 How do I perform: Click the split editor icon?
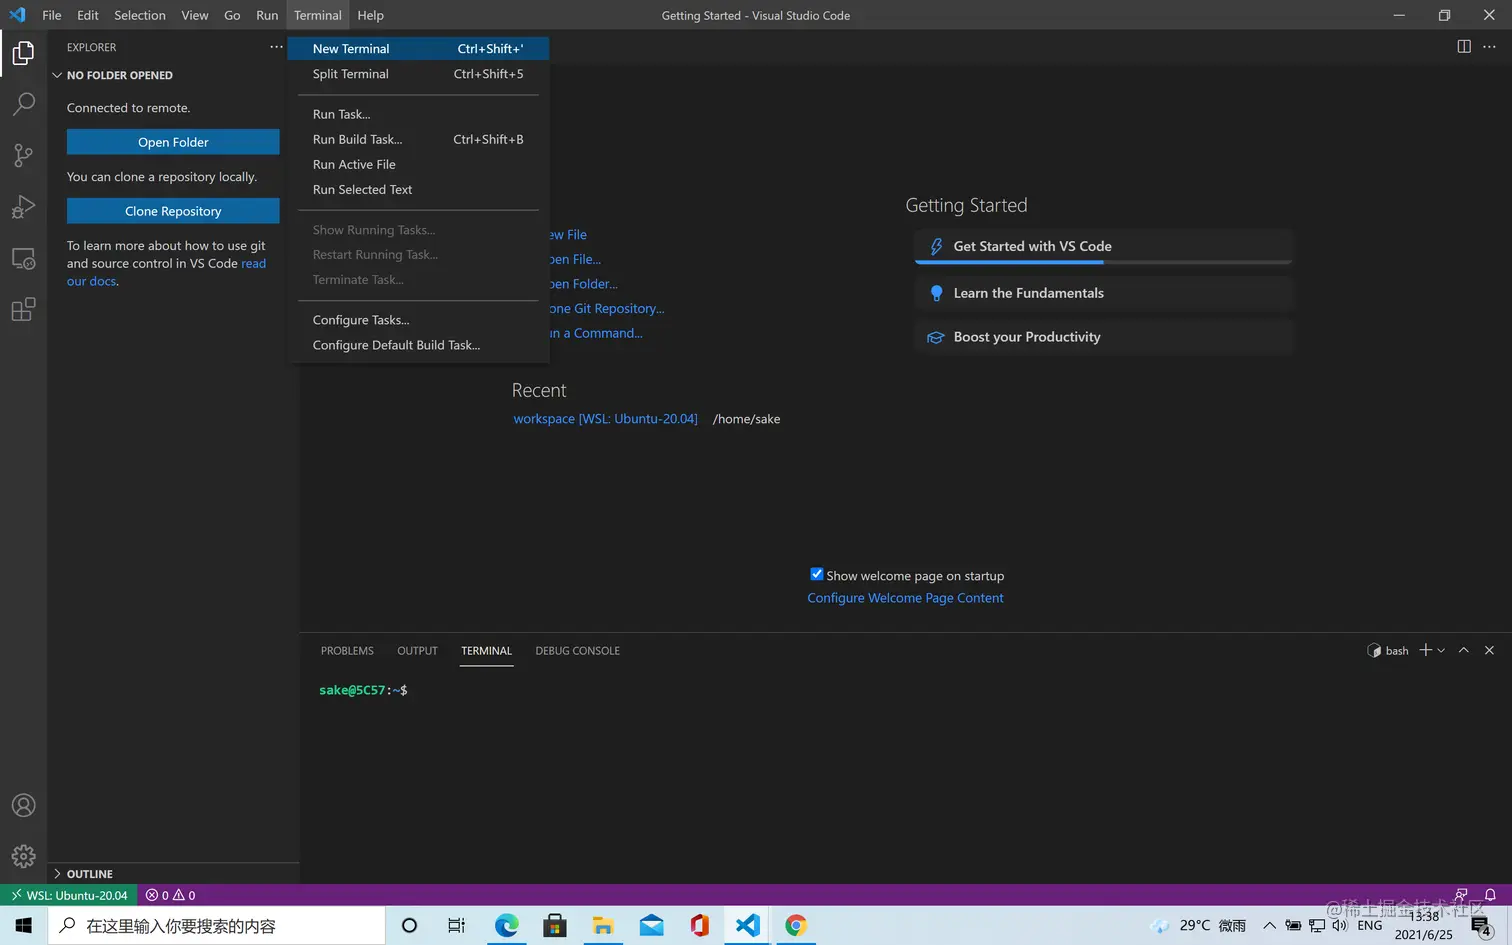pyautogui.click(x=1464, y=47)
